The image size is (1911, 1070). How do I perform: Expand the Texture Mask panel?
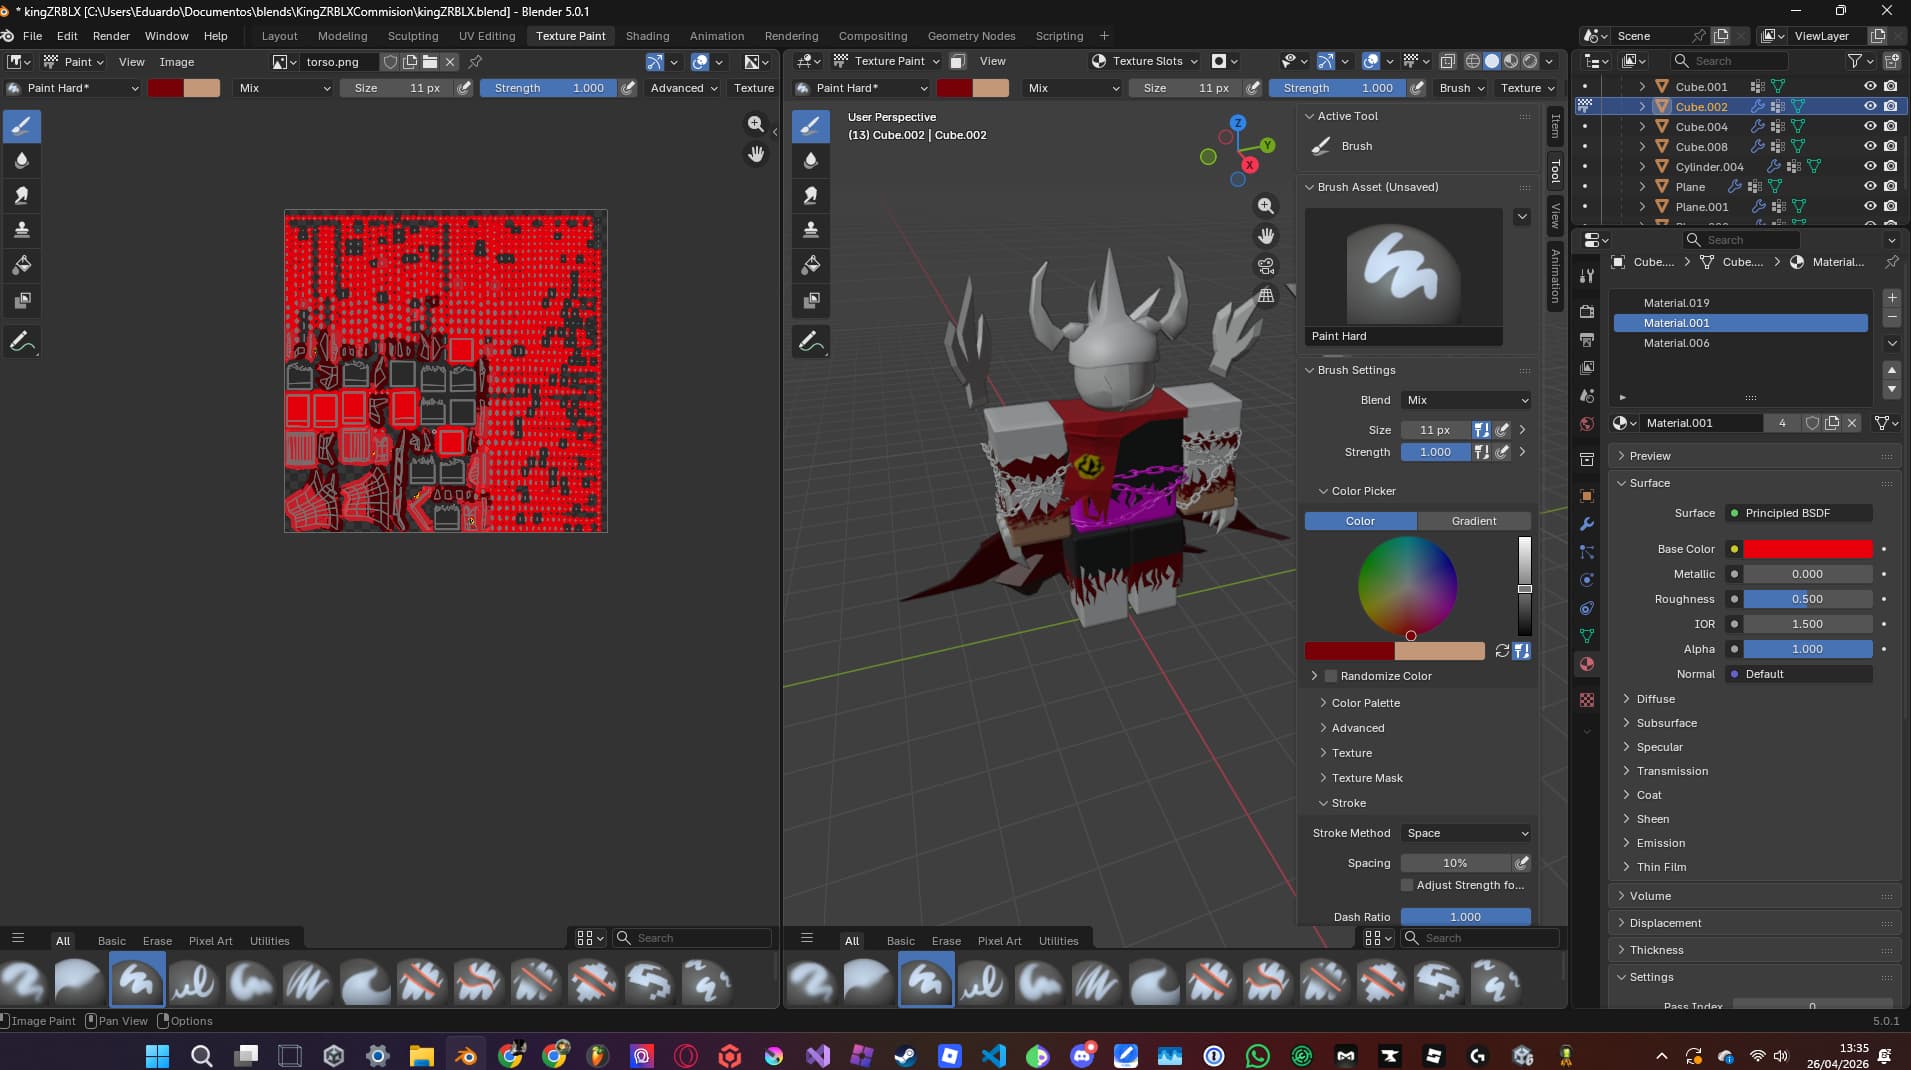[1366, 778]
